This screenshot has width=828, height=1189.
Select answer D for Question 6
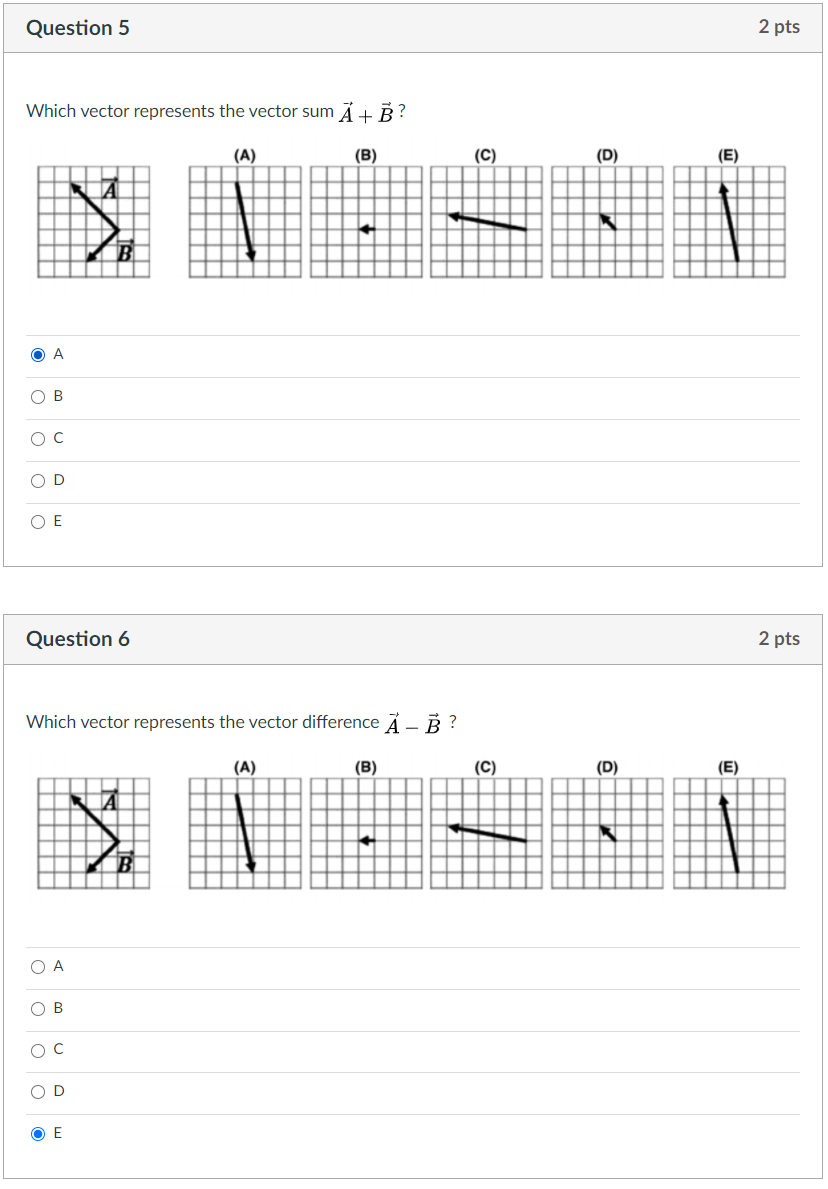[37, 1091]
